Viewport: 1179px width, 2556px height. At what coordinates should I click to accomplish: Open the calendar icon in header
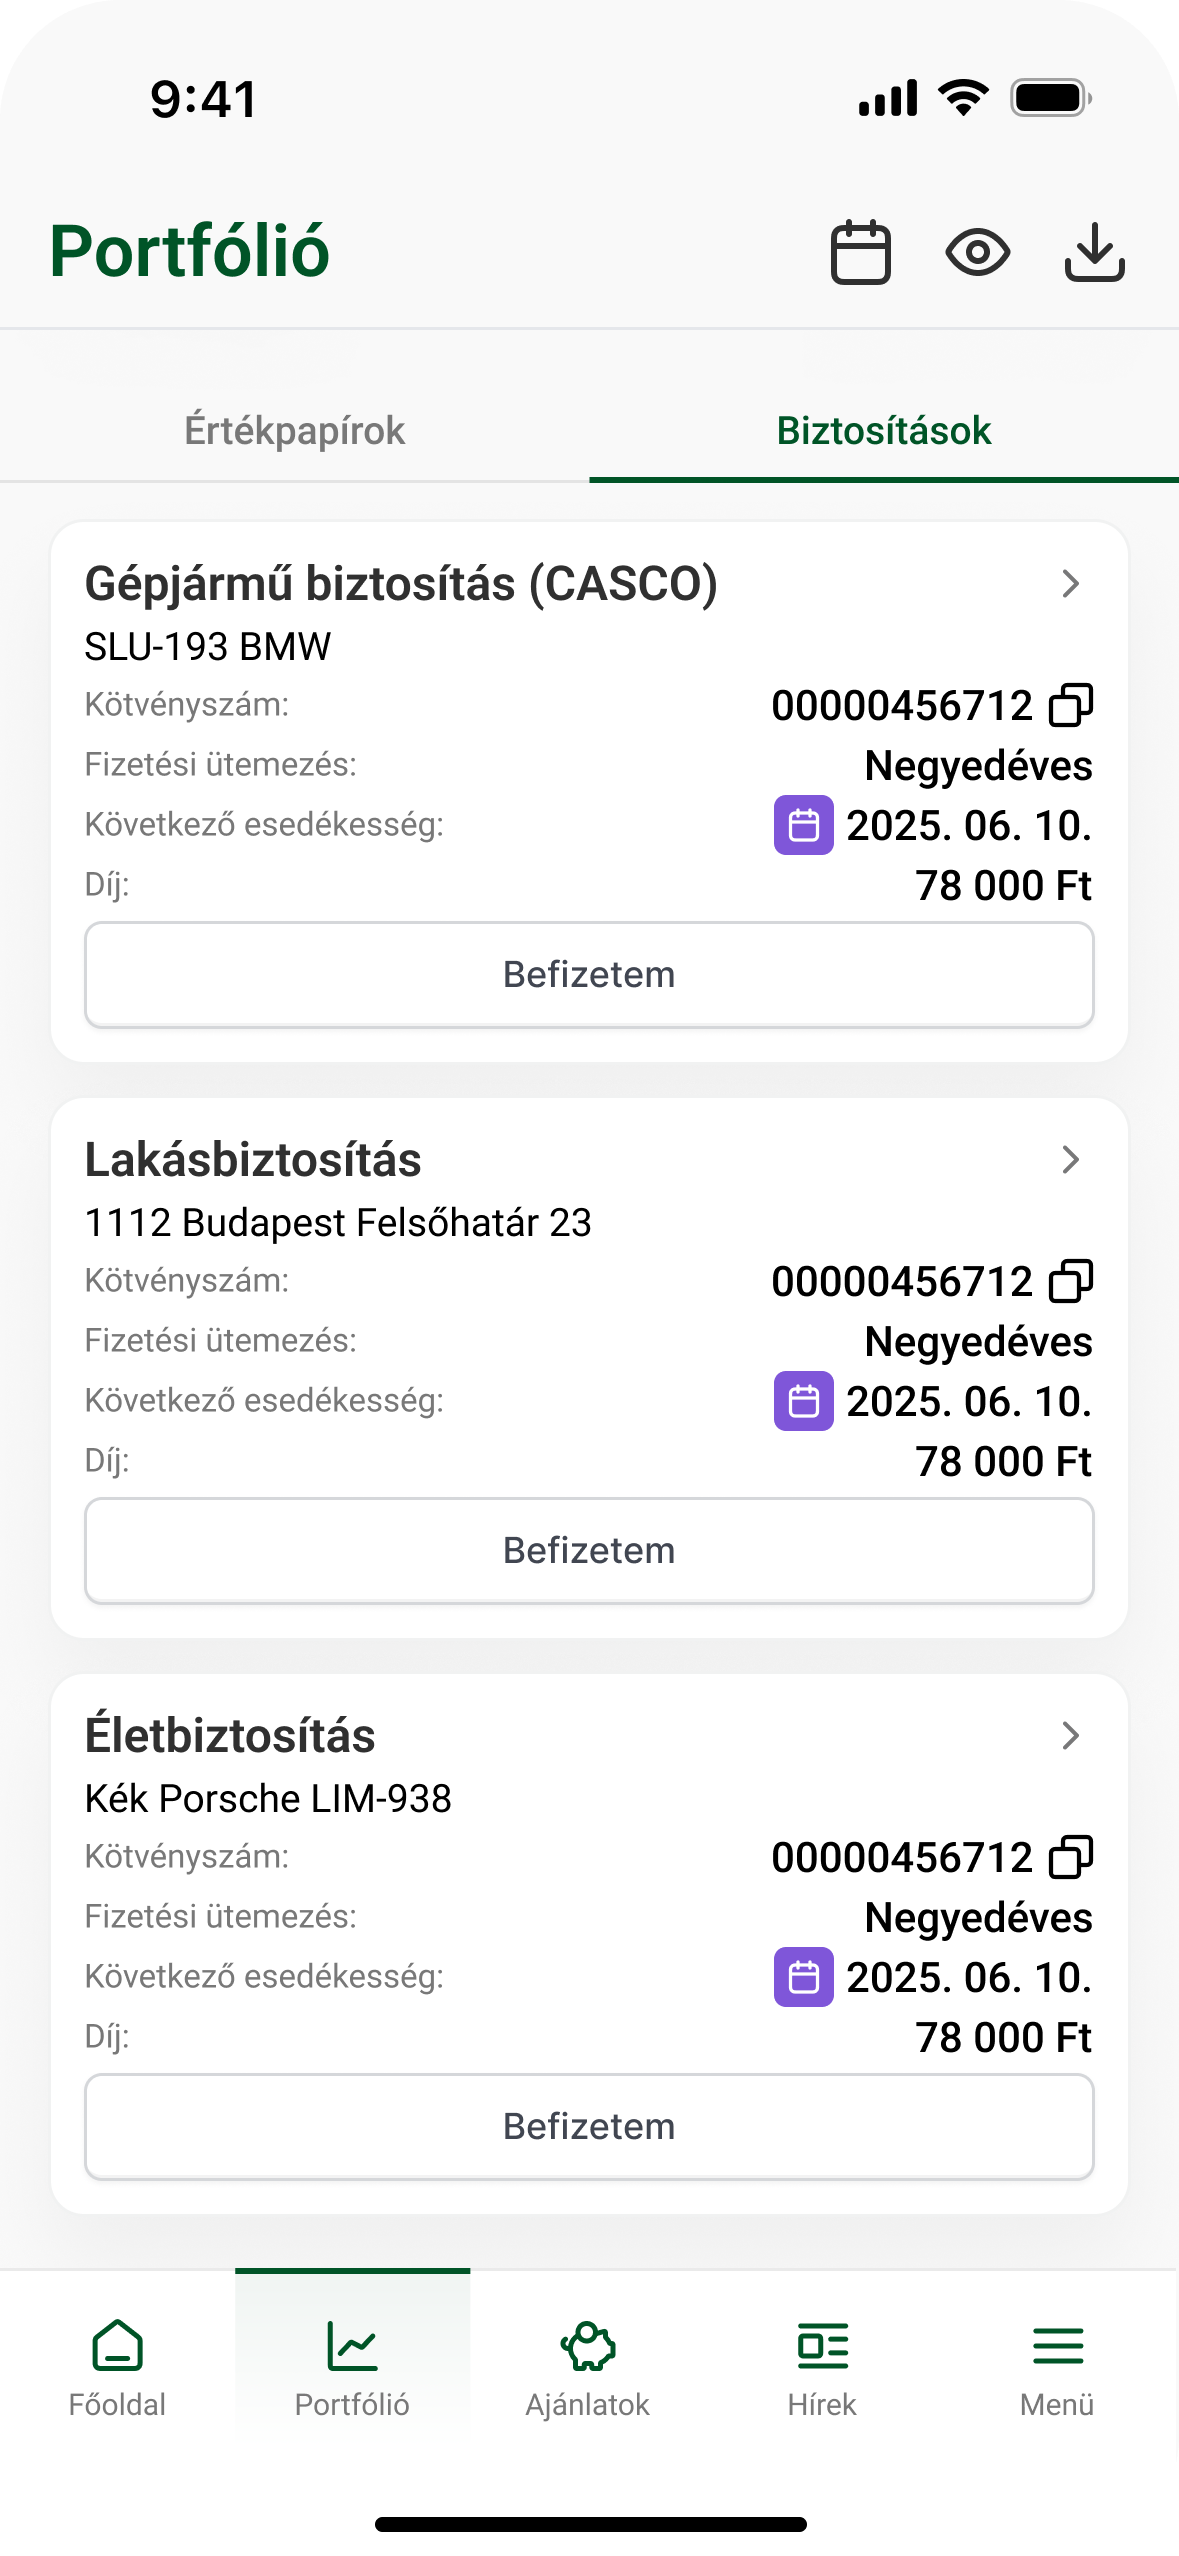(x=860, y=252)
